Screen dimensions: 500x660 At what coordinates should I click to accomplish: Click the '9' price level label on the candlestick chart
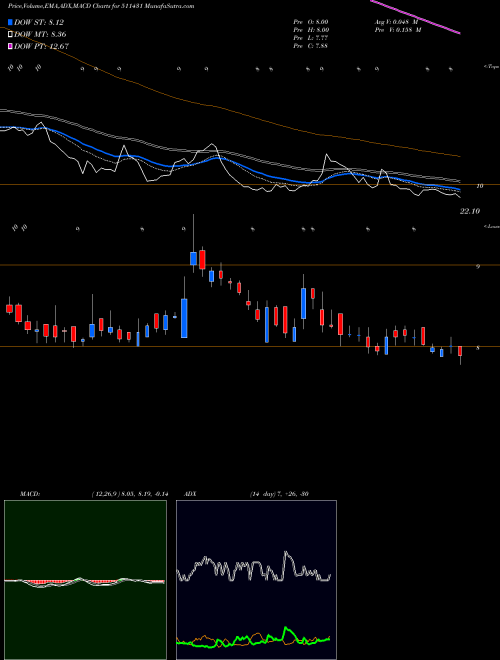pyautogui.click(x=478, y=266)
